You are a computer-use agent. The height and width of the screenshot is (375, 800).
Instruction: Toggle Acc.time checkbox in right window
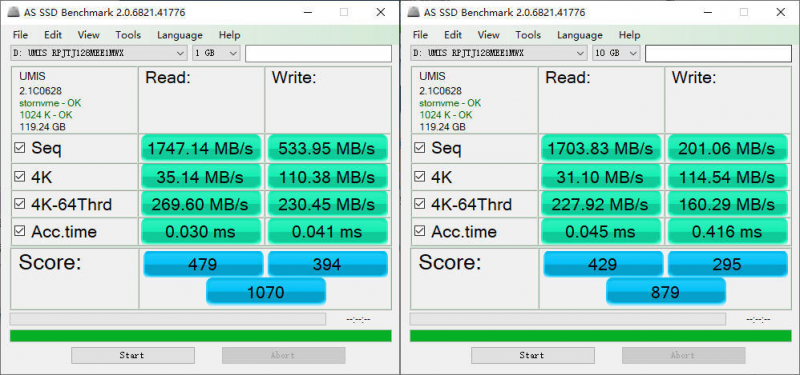[x=419, y=231]
